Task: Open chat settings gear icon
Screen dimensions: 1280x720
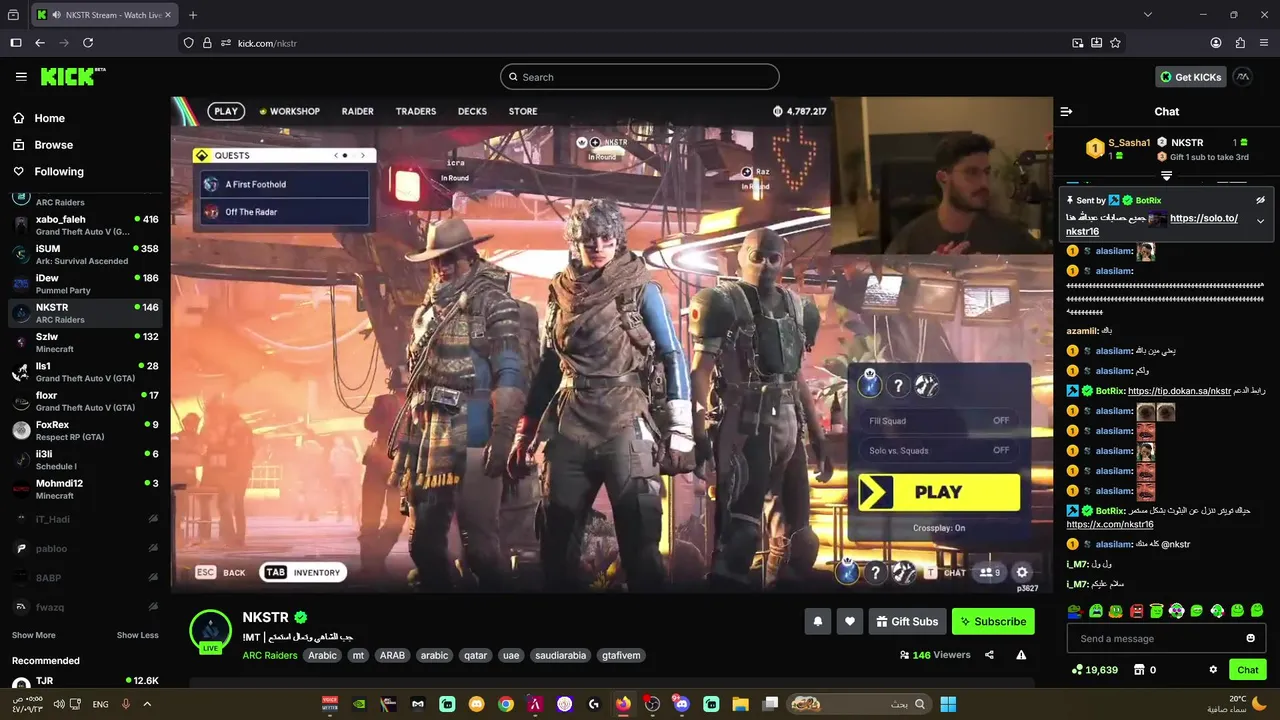Action: coord(1213,670)
